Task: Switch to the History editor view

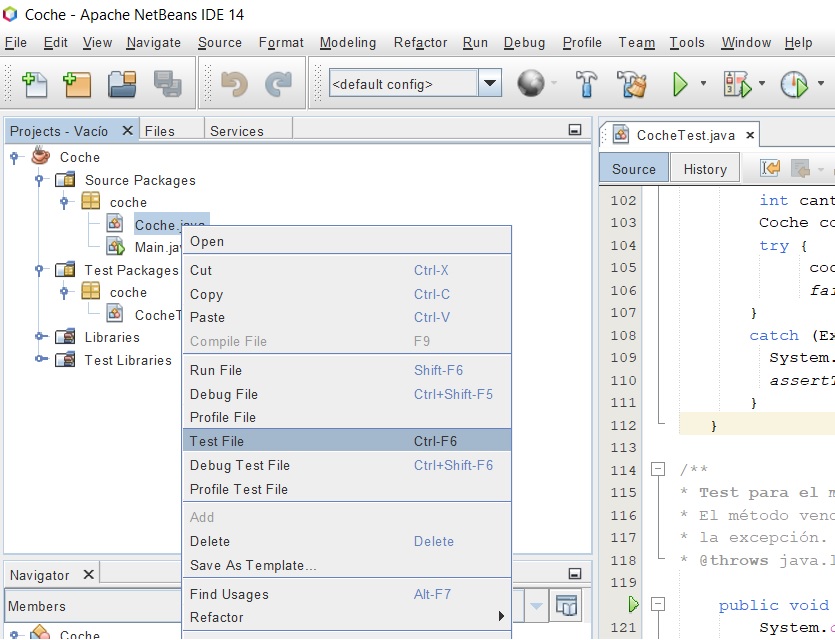Action: (x=705, y=169)
